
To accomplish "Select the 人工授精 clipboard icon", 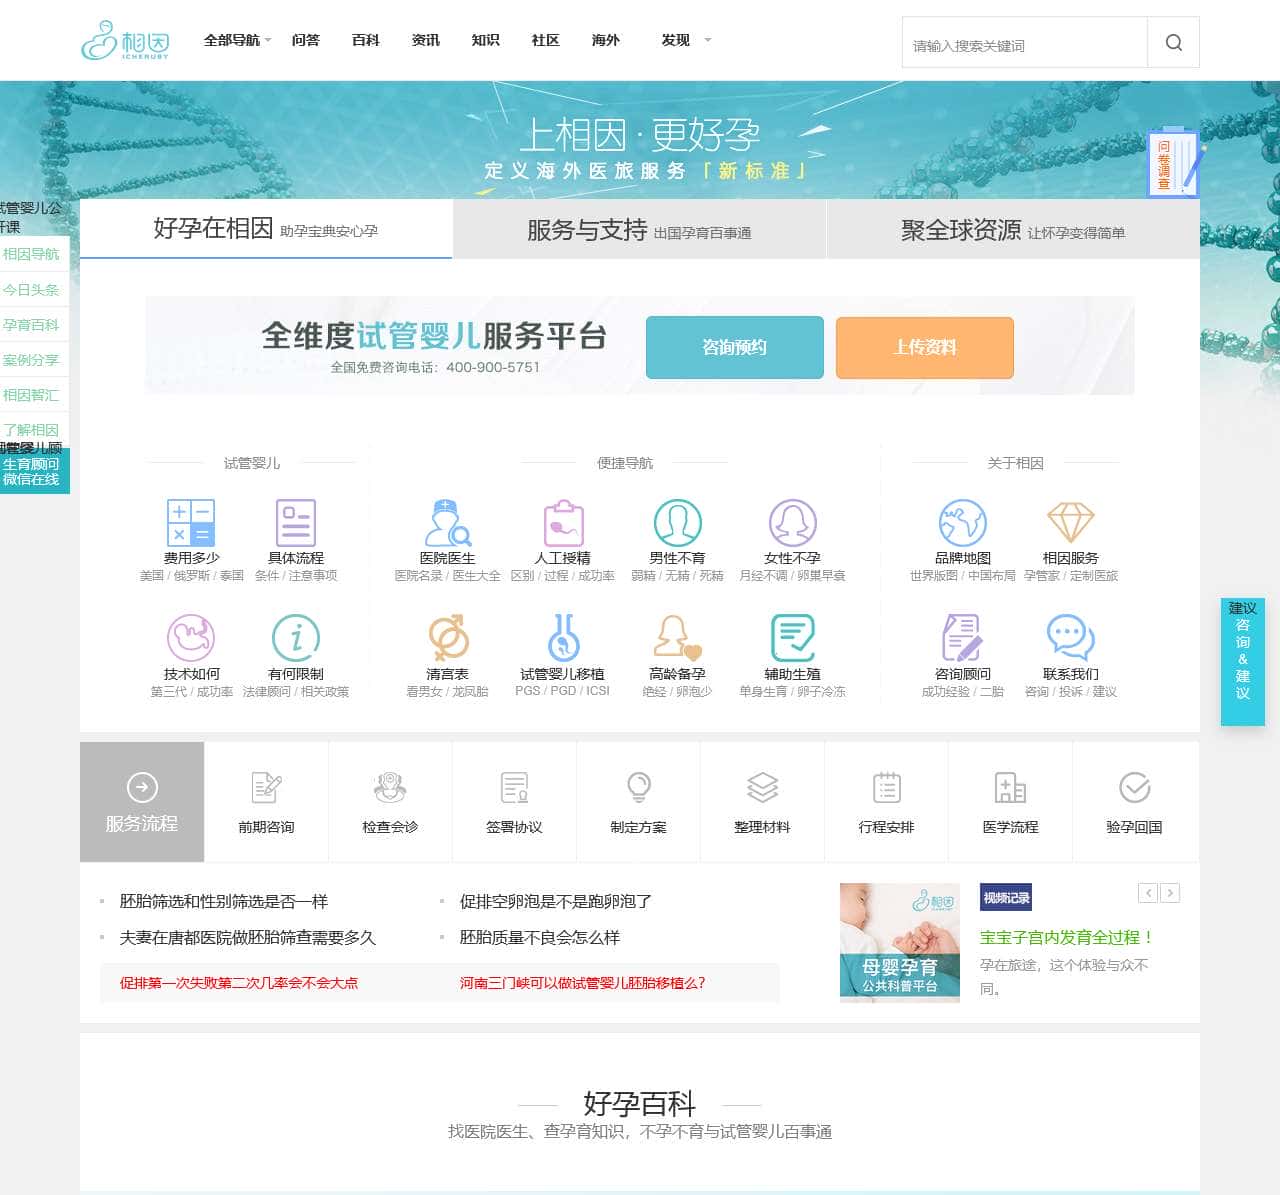I will pyautogui.click(x=563, y=523).
